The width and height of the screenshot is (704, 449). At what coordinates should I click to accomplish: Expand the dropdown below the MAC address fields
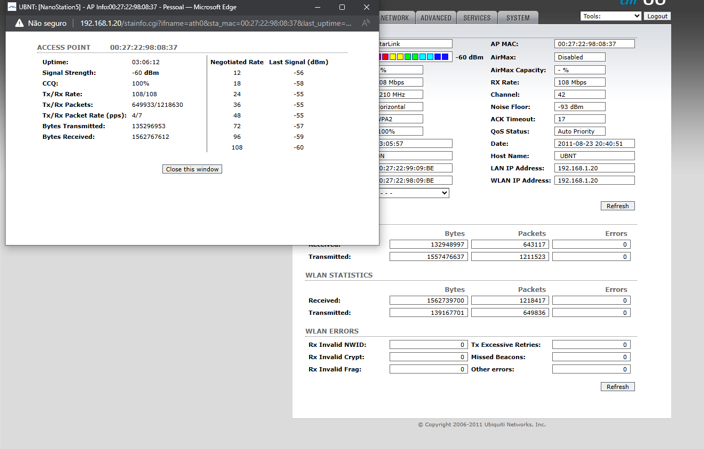pyautogui.click(x=414, y=193)
